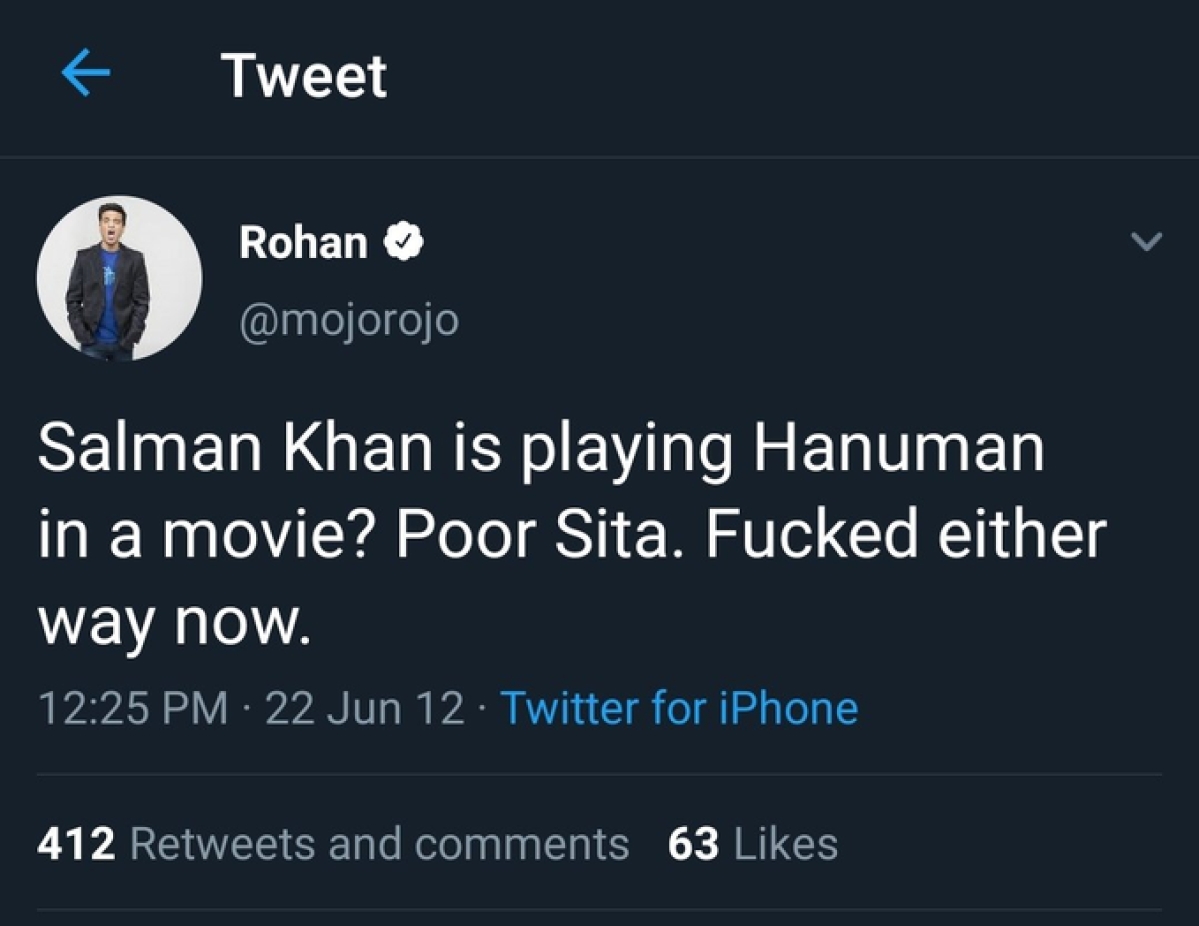Image resolution: width=1199 pixels, height=926 pixels.
Task: Click the tweet's last line "way now."
Action: (x=169, y=620)
